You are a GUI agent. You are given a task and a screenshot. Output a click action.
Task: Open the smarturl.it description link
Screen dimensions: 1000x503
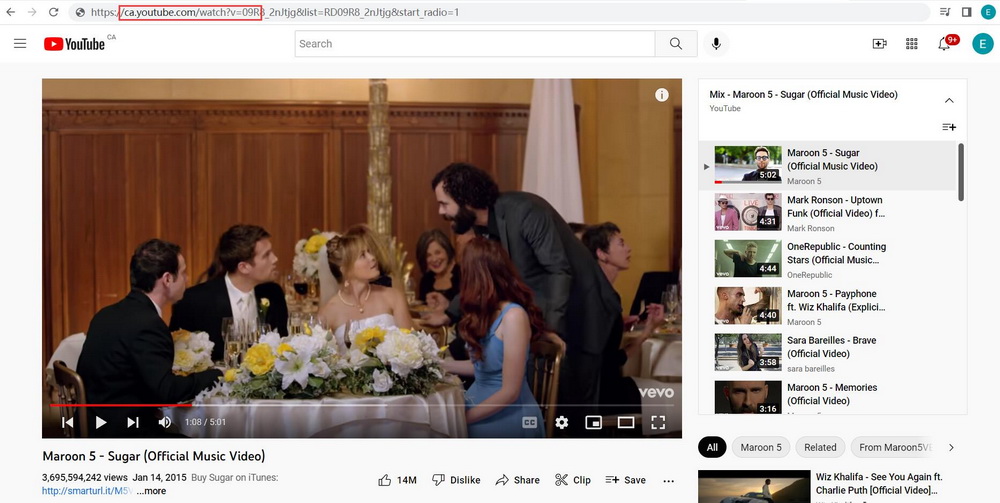coord(86,491)
